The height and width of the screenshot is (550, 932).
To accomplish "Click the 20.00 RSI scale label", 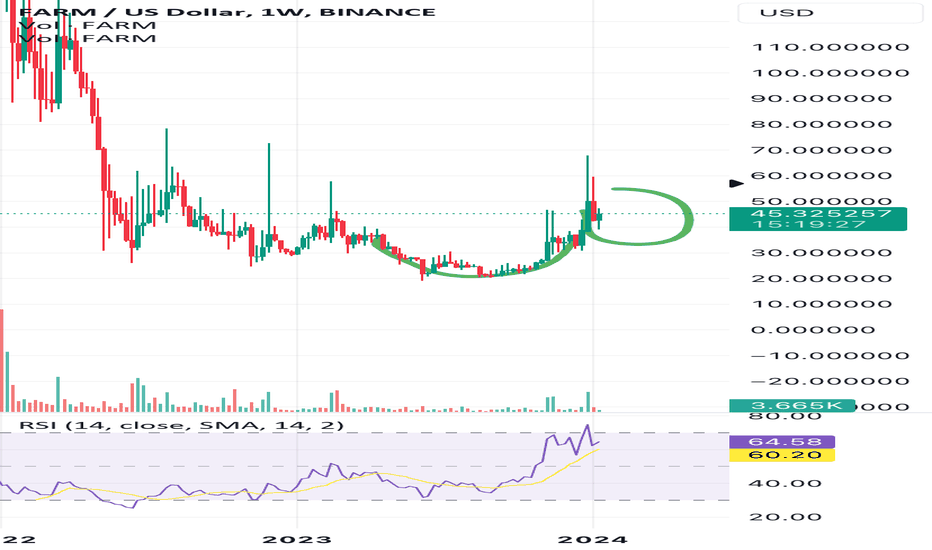I will (x=785, y=517).
